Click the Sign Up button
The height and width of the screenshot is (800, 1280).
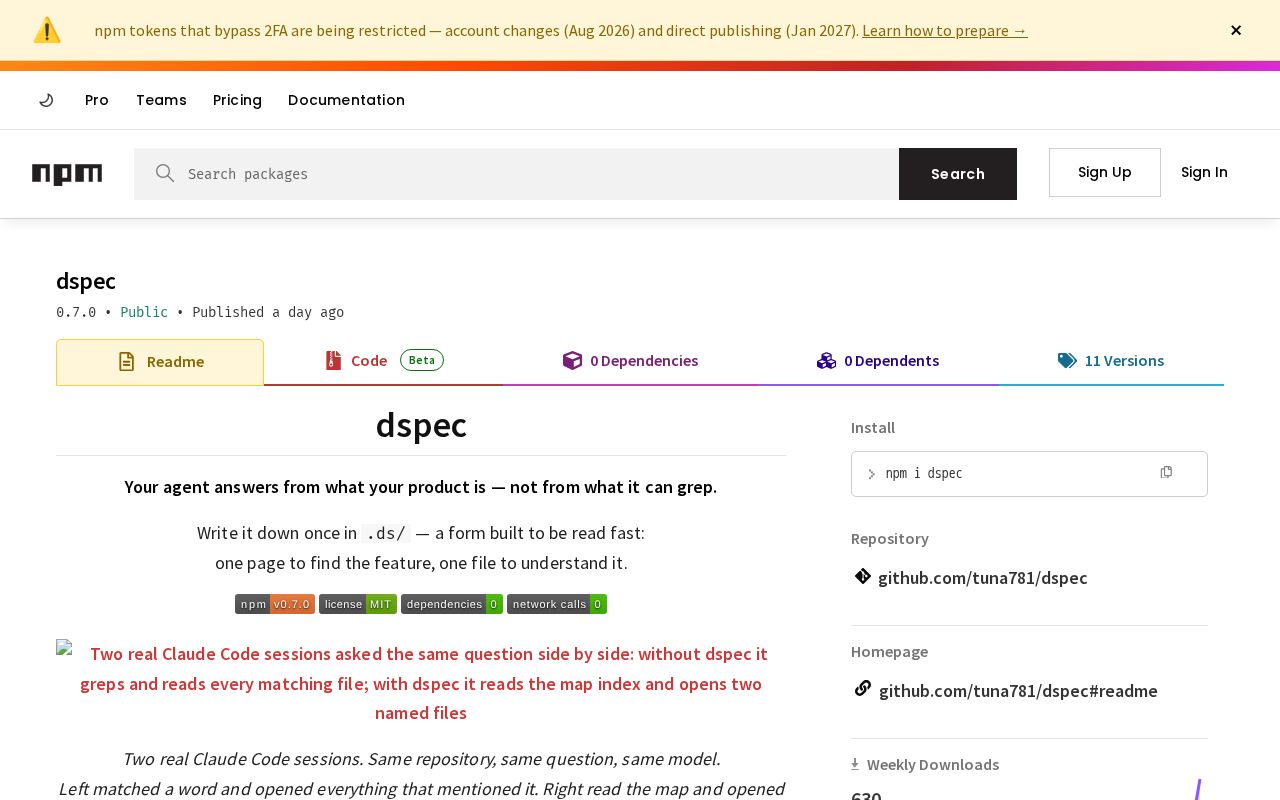point(1105,172)
